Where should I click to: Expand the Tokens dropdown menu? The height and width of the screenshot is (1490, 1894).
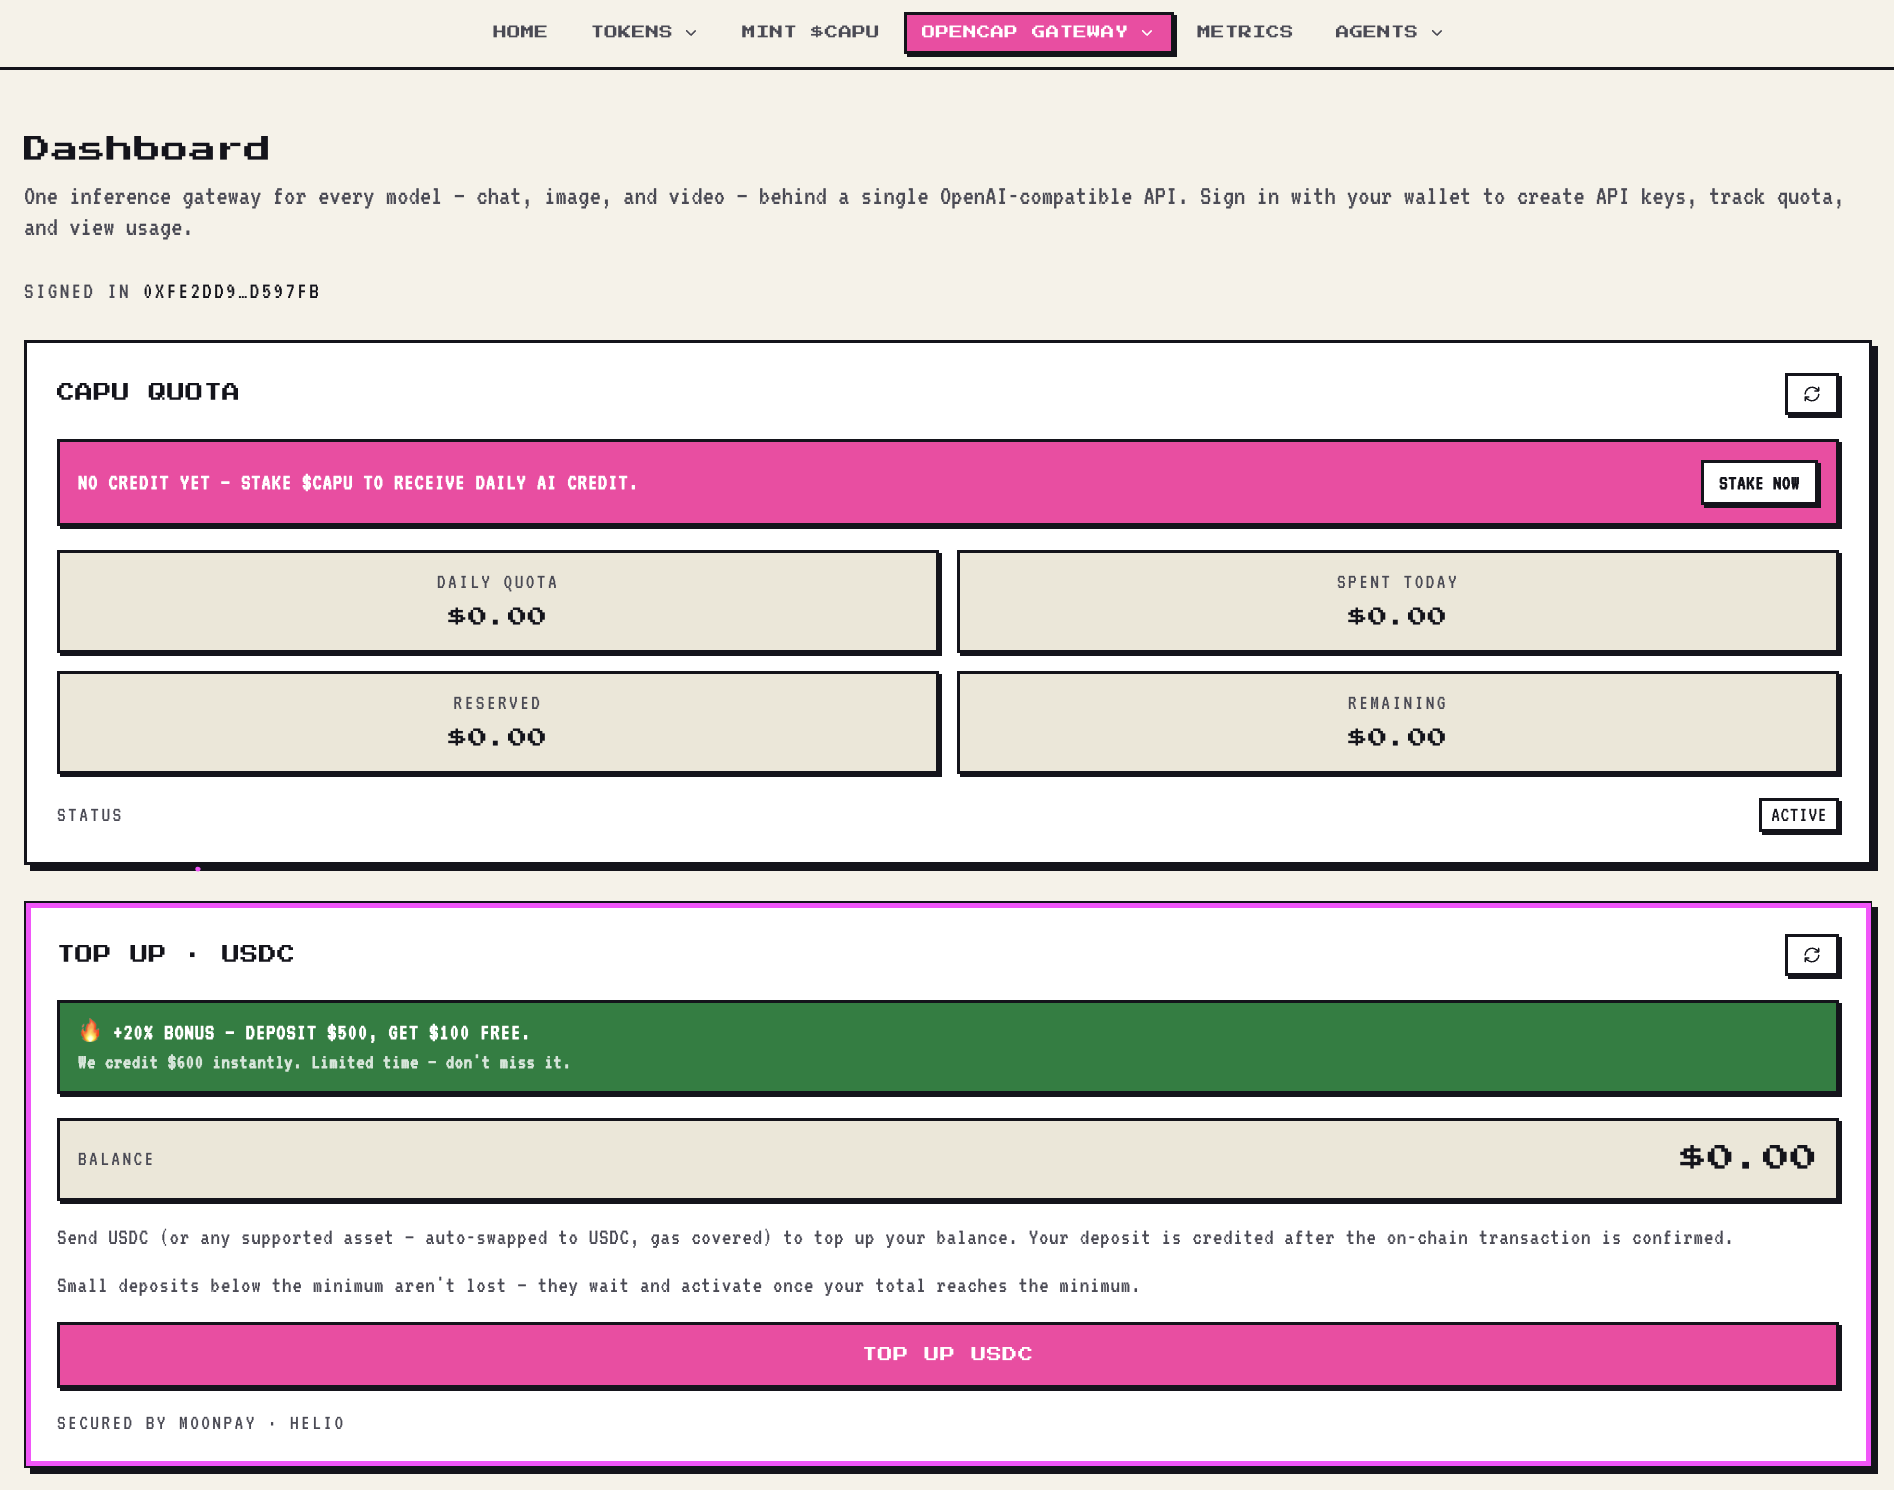click(x=644, y=32)
